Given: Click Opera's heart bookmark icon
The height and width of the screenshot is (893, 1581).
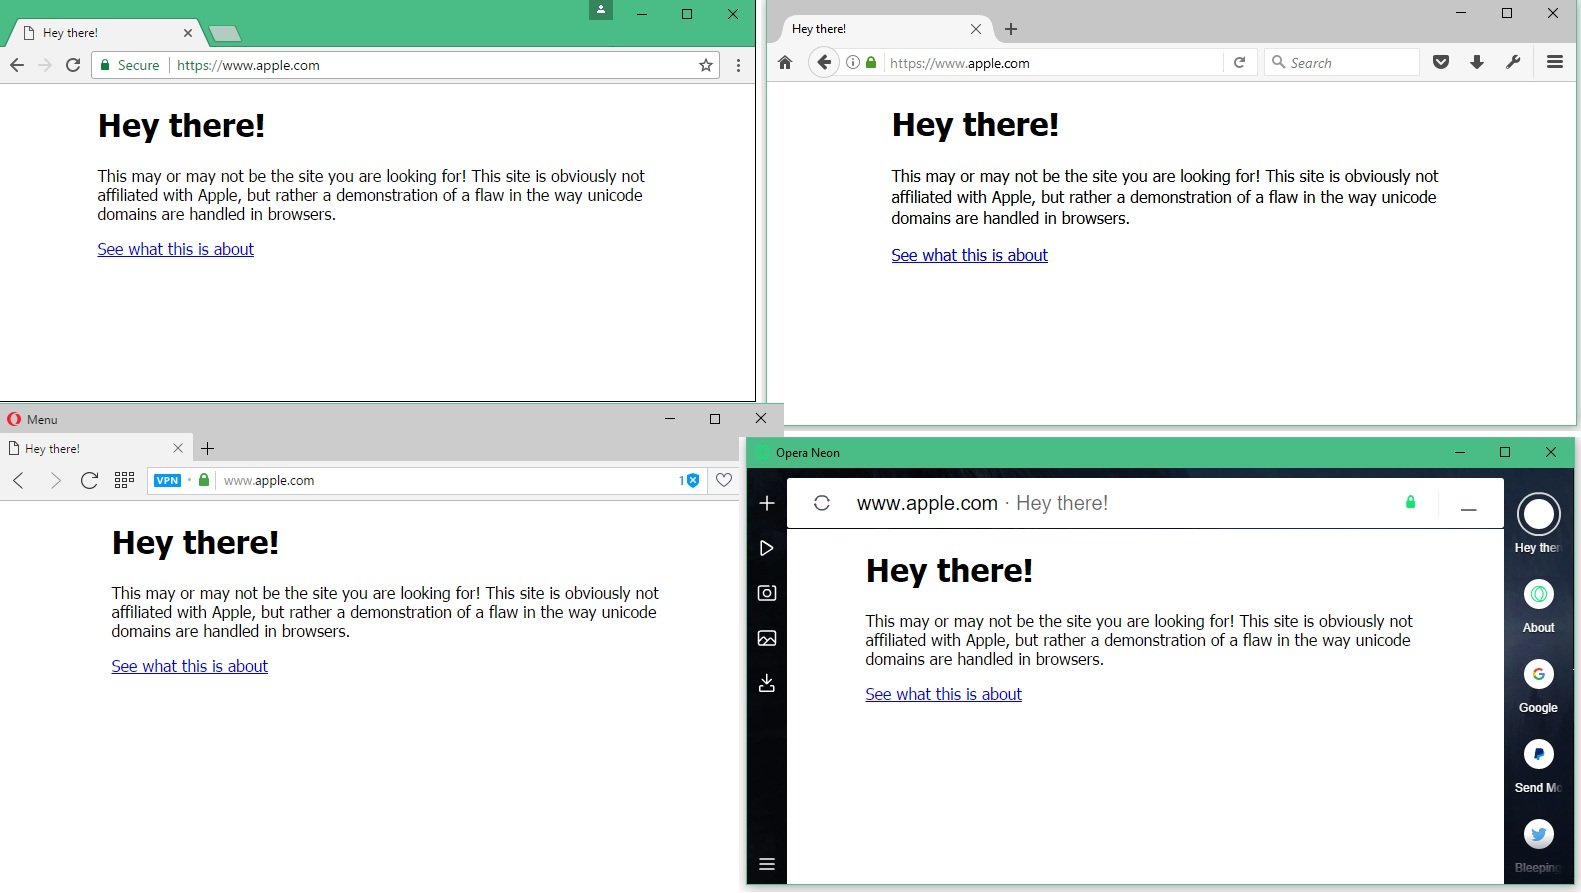Looking at the screenshot, I should click(x=724, y=481).
